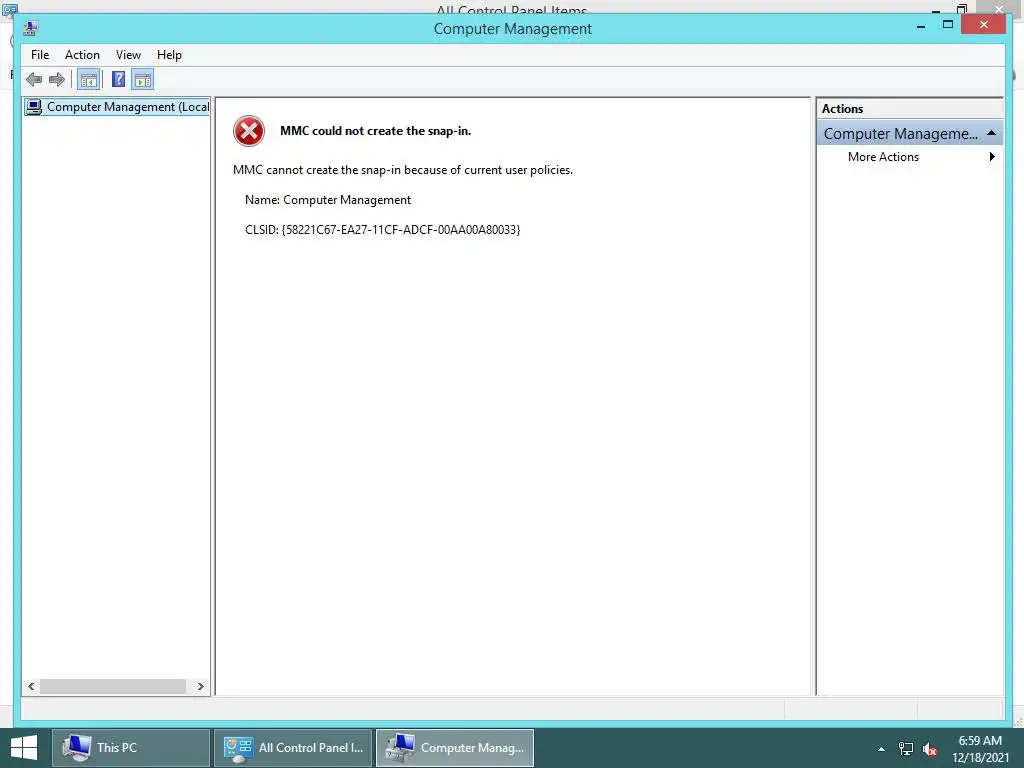This screenshot has height=768, width=1024.
Task: Switch to This PC taskbar button
Action: (x=131, y=748)
